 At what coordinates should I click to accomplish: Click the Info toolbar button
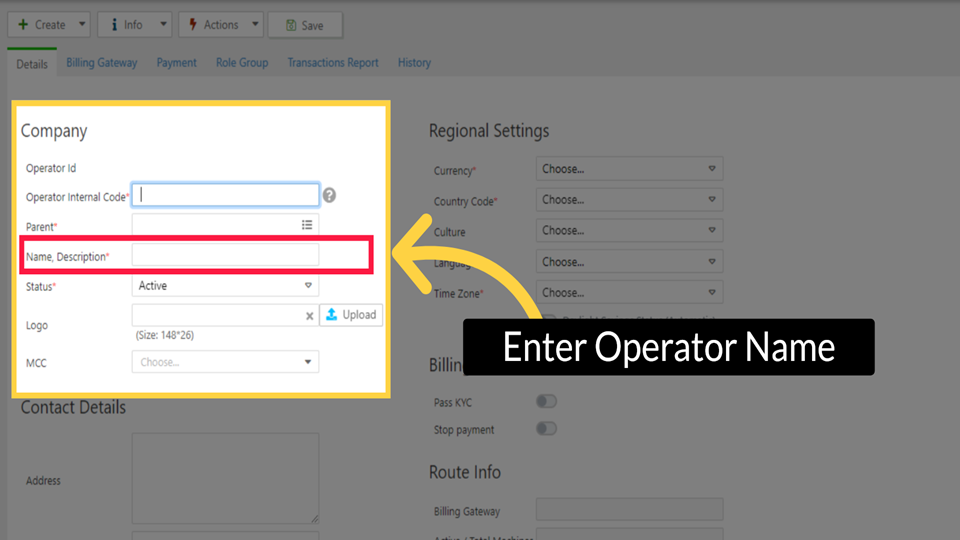tap(126, 25)
